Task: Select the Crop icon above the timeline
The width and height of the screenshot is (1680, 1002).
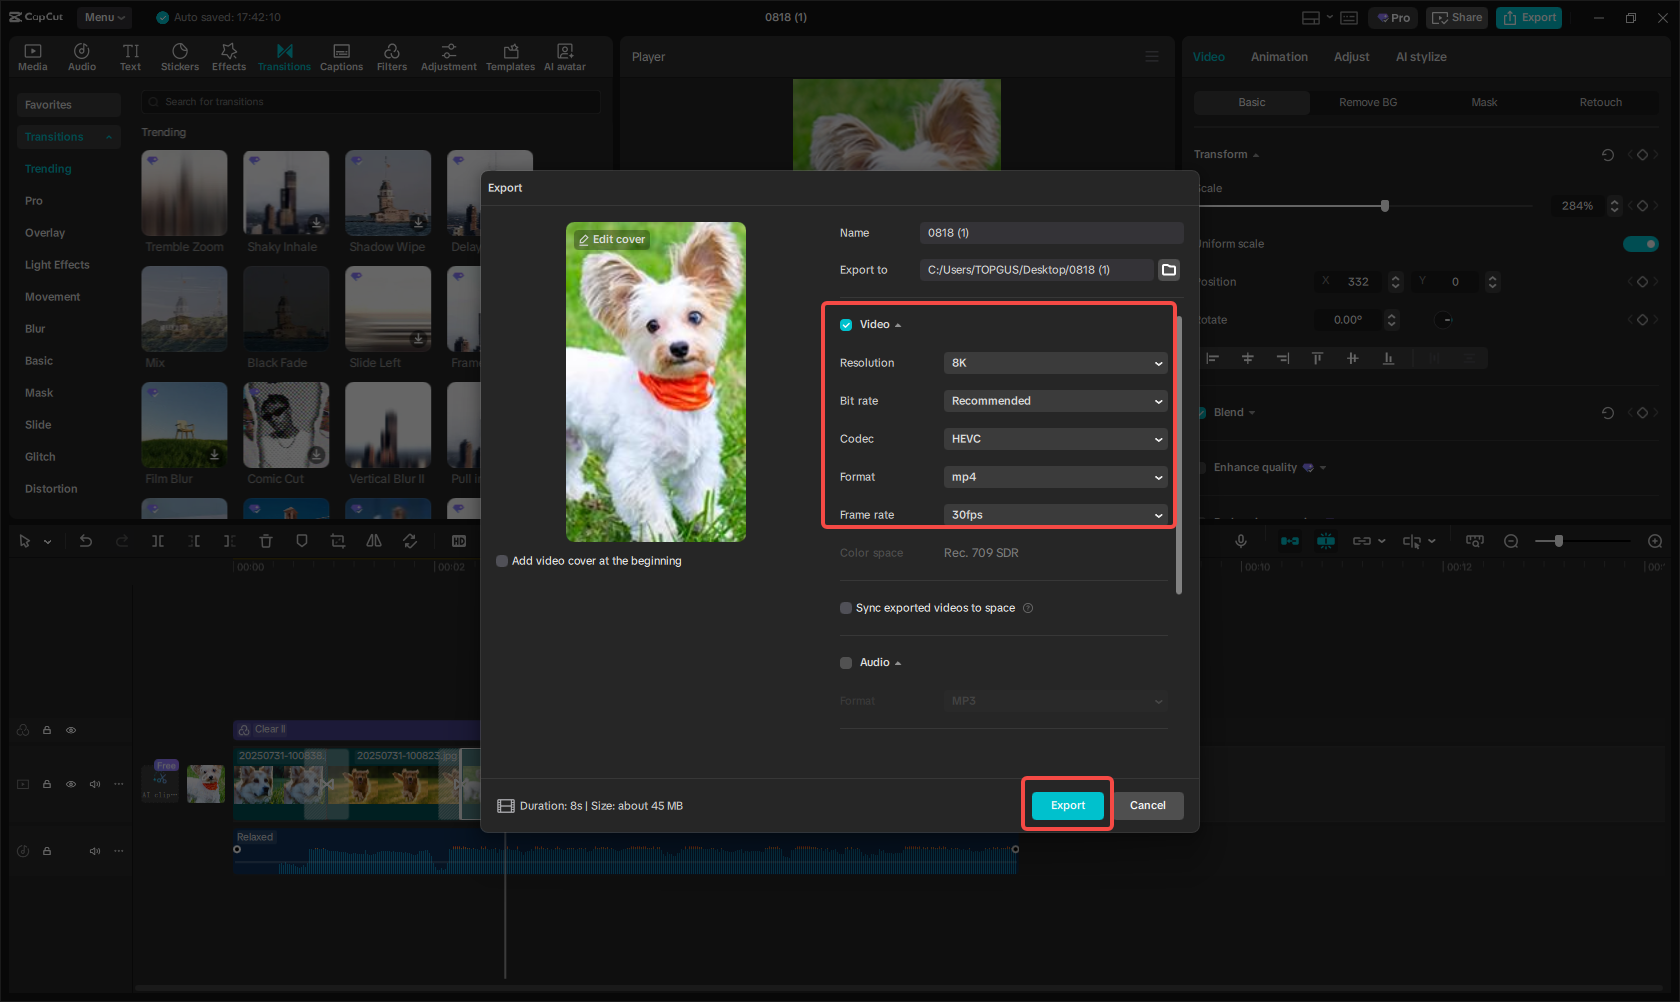Action: [338, 540]
